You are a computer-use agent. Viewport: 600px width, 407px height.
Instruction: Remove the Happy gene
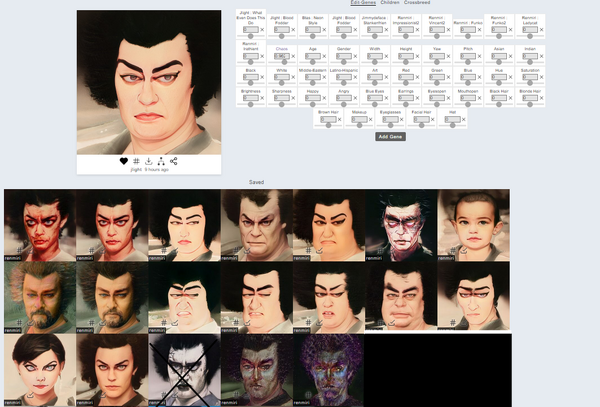coord(324,98)
